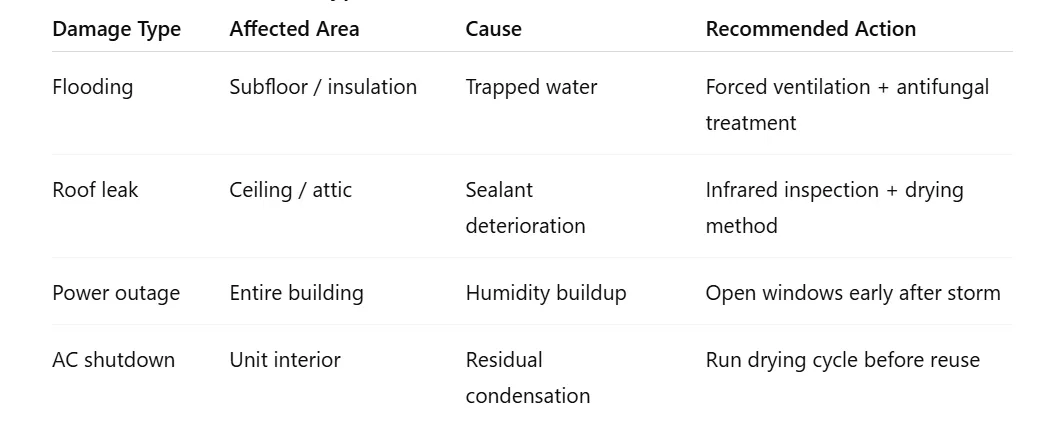1037x436 pixels.
Task: Click the Entire building cell
Action: (x=296, y=293)
